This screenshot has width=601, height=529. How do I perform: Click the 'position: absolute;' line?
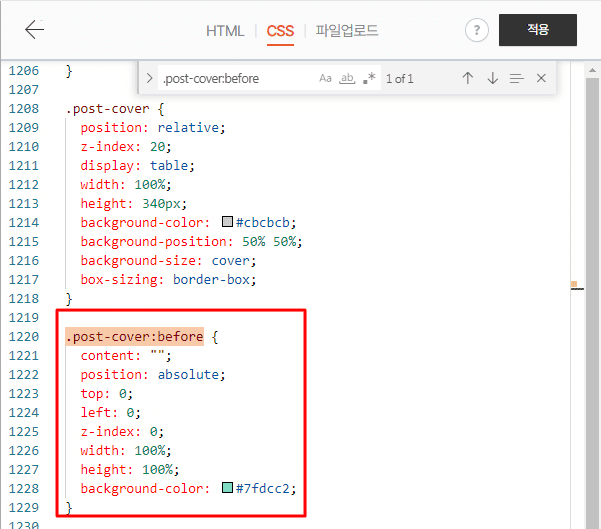[x=153, y=375]
